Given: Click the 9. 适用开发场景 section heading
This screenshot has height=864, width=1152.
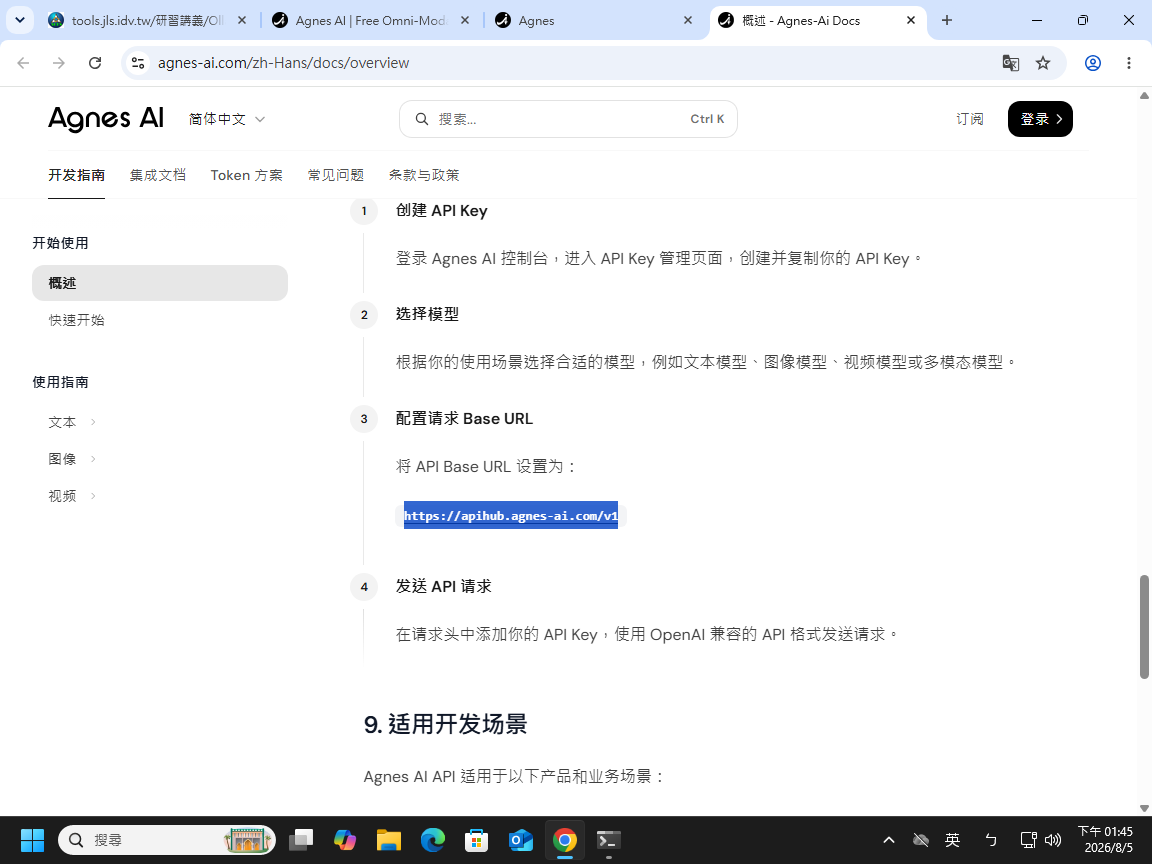Looking at the screenshot, I should [x=445, y=724].
